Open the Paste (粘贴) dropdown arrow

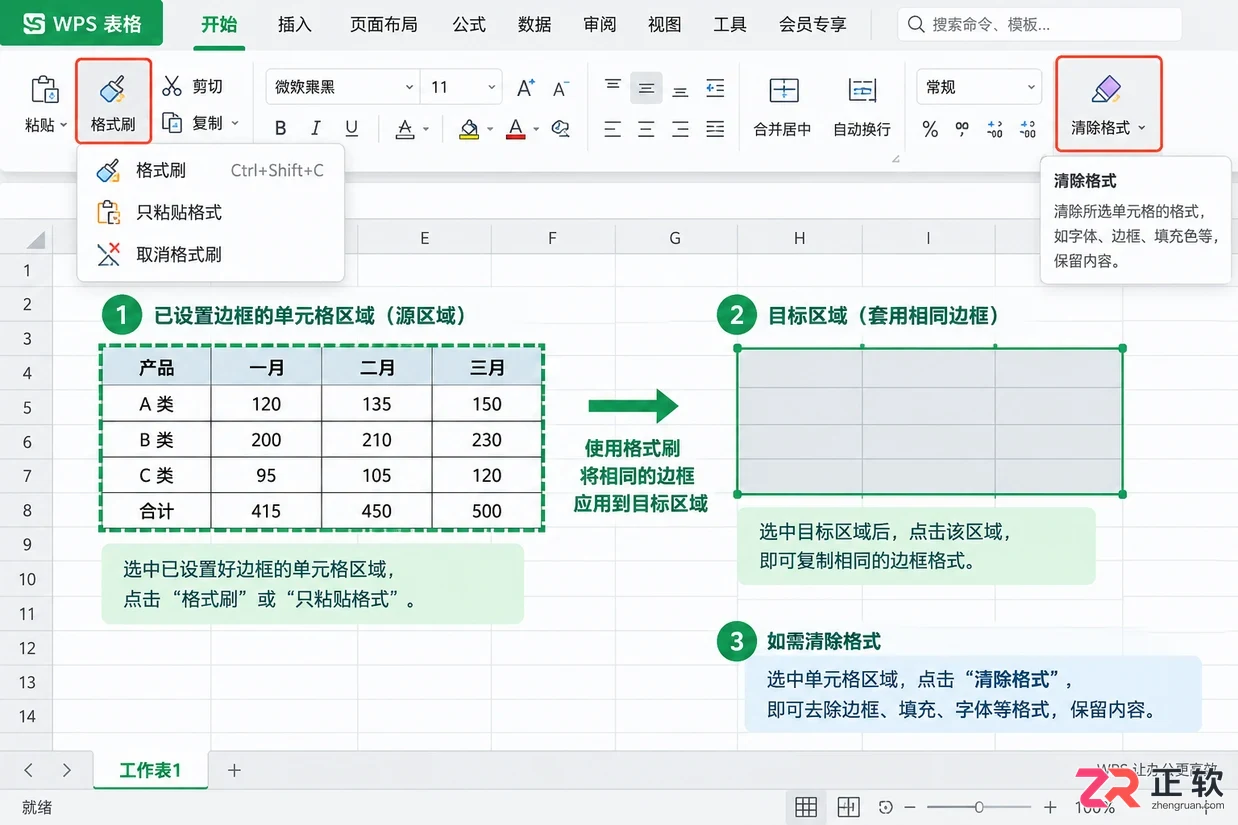tap(64, 126)
